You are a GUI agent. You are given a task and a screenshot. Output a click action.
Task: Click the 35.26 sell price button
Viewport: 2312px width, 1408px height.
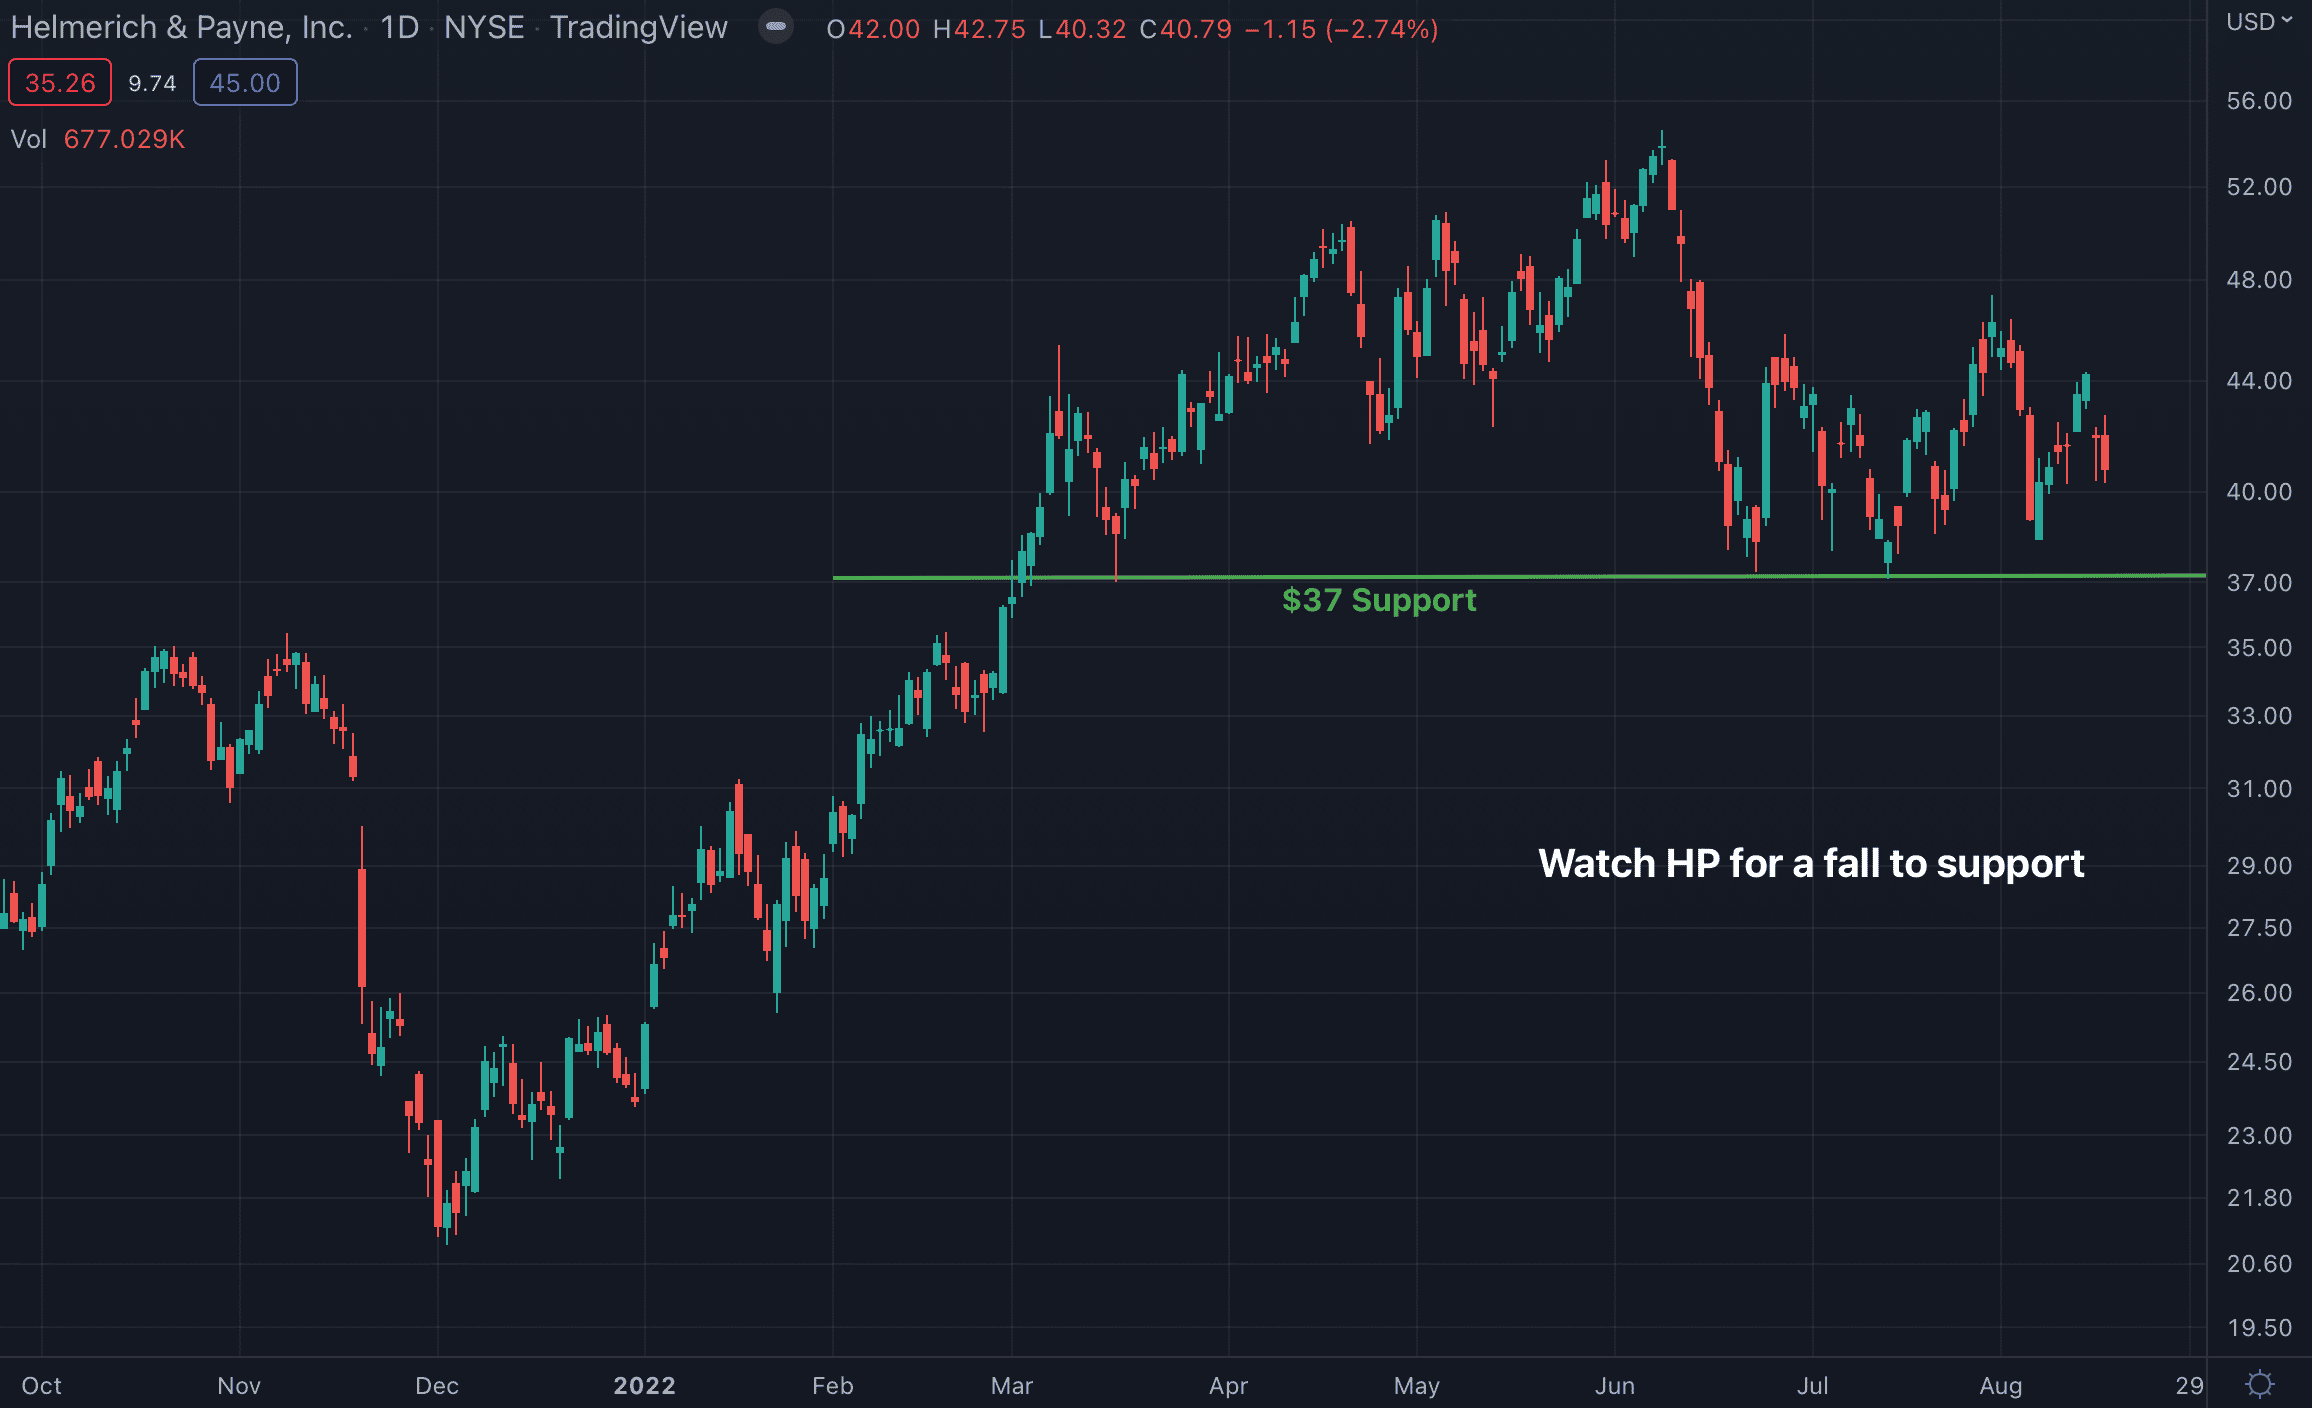click(60, 83)
